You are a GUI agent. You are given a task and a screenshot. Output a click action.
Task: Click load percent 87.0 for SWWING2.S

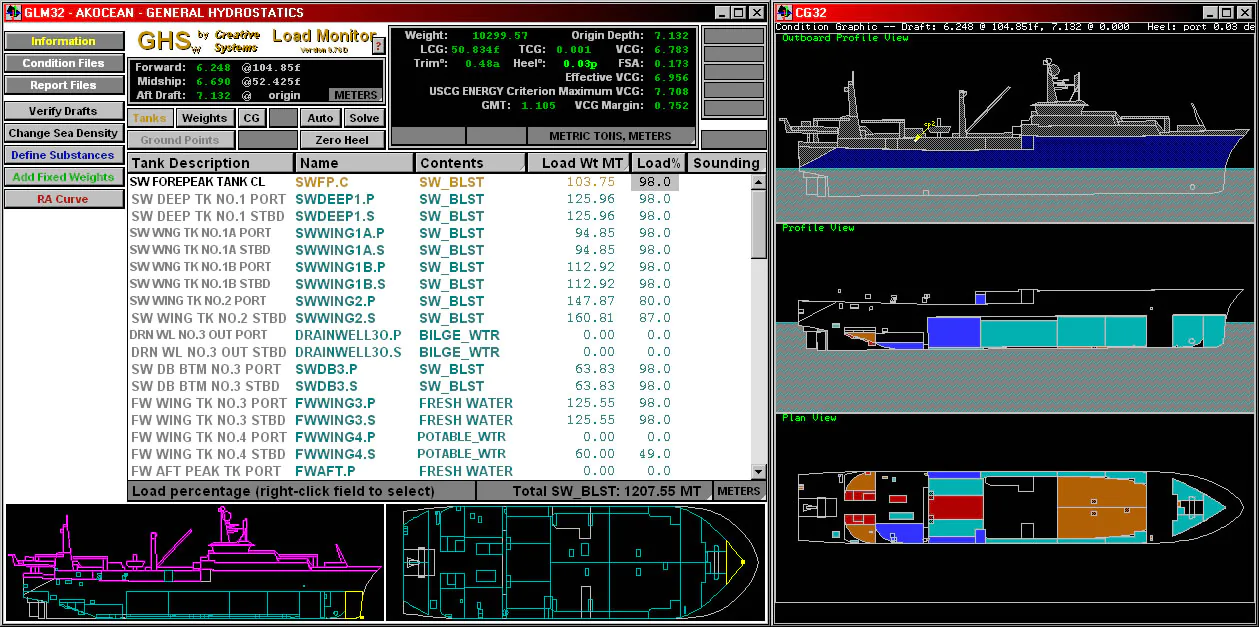[x=655, y=318]
